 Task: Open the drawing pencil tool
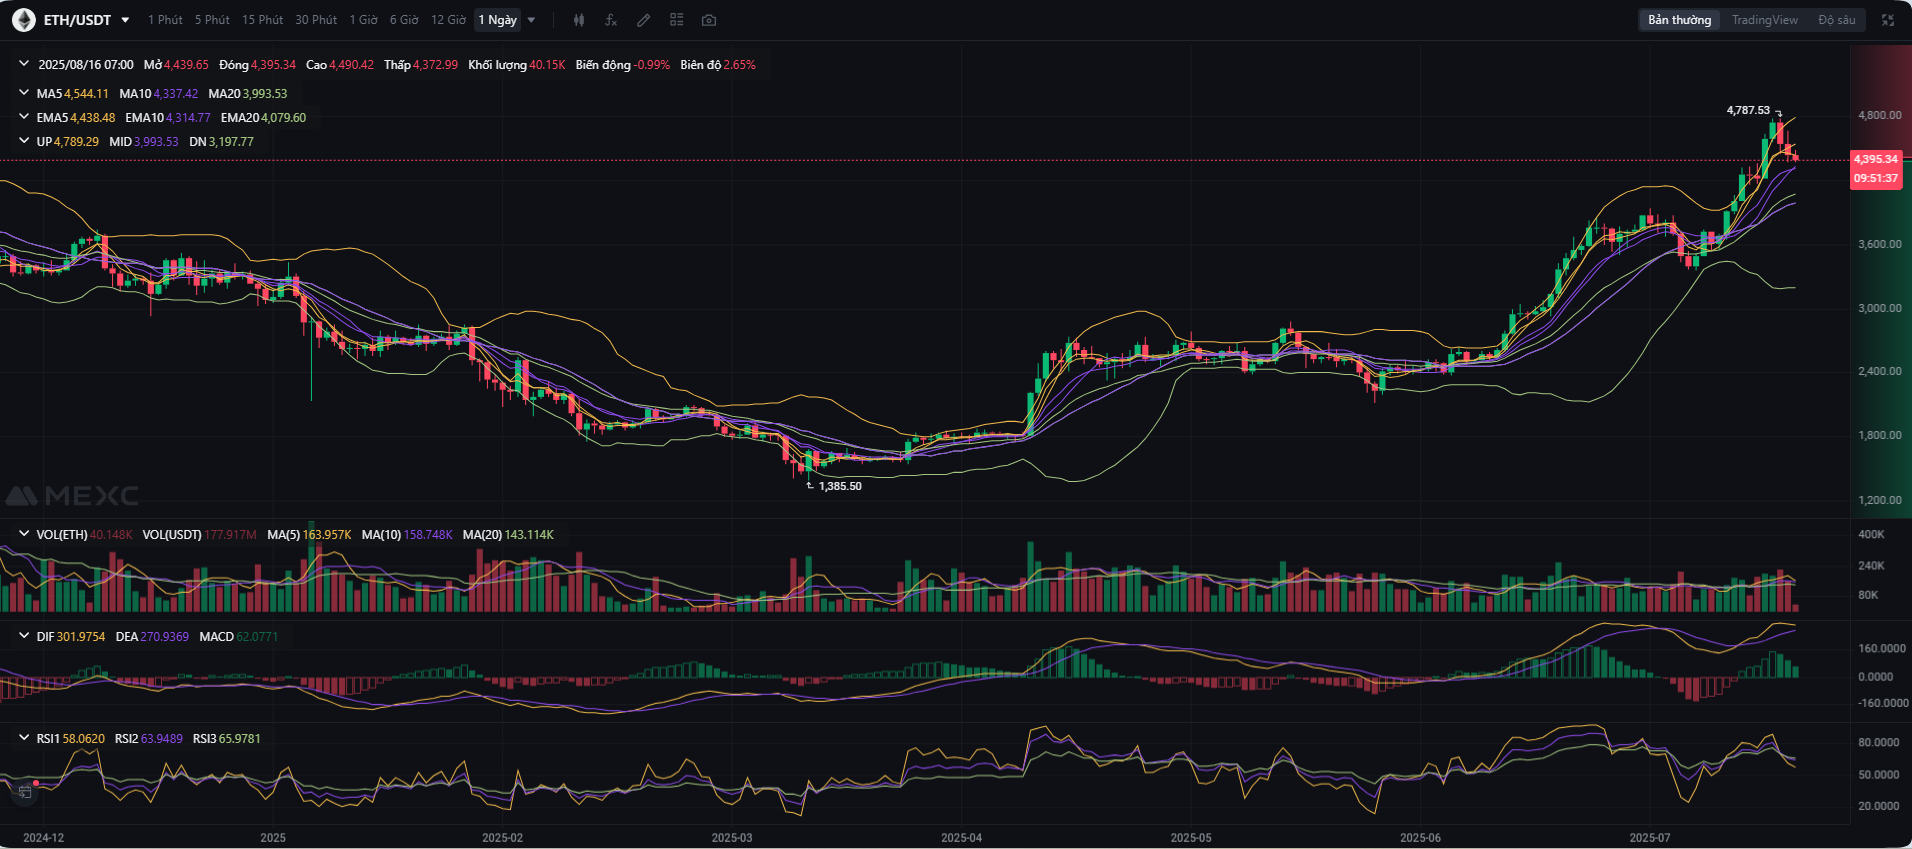click(644, 20)
